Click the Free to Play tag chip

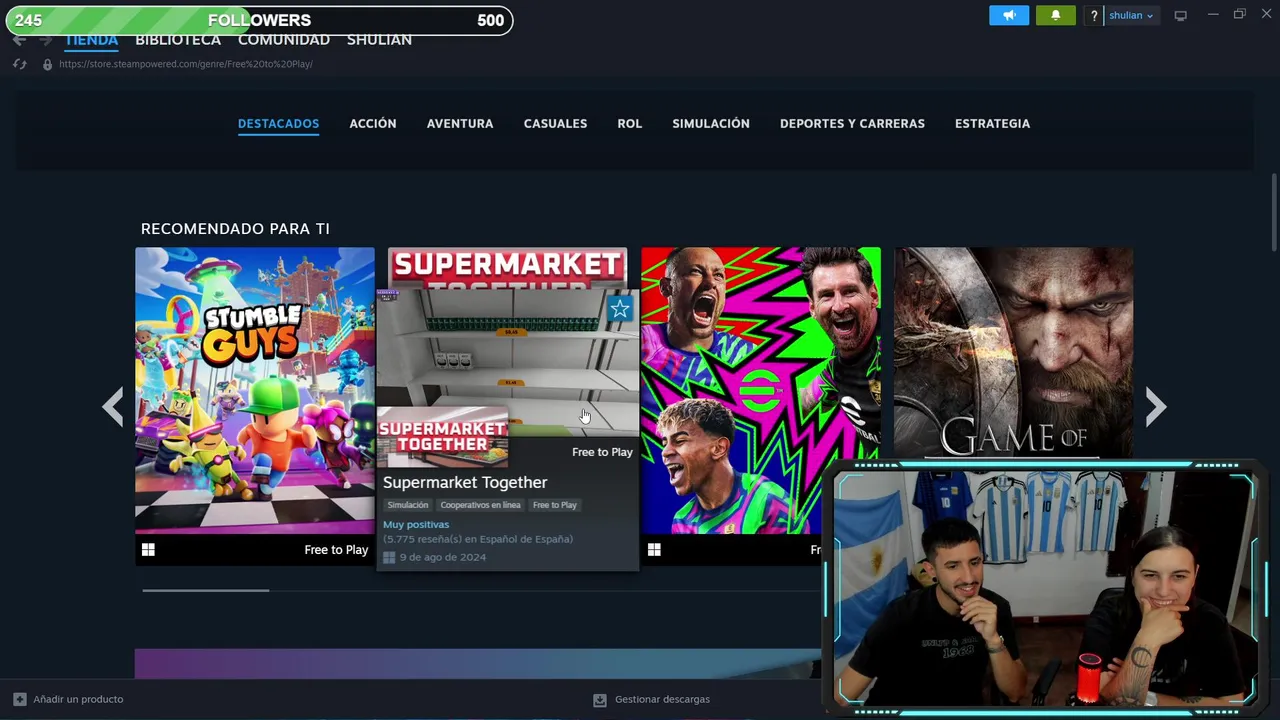(x=555, y=505)
